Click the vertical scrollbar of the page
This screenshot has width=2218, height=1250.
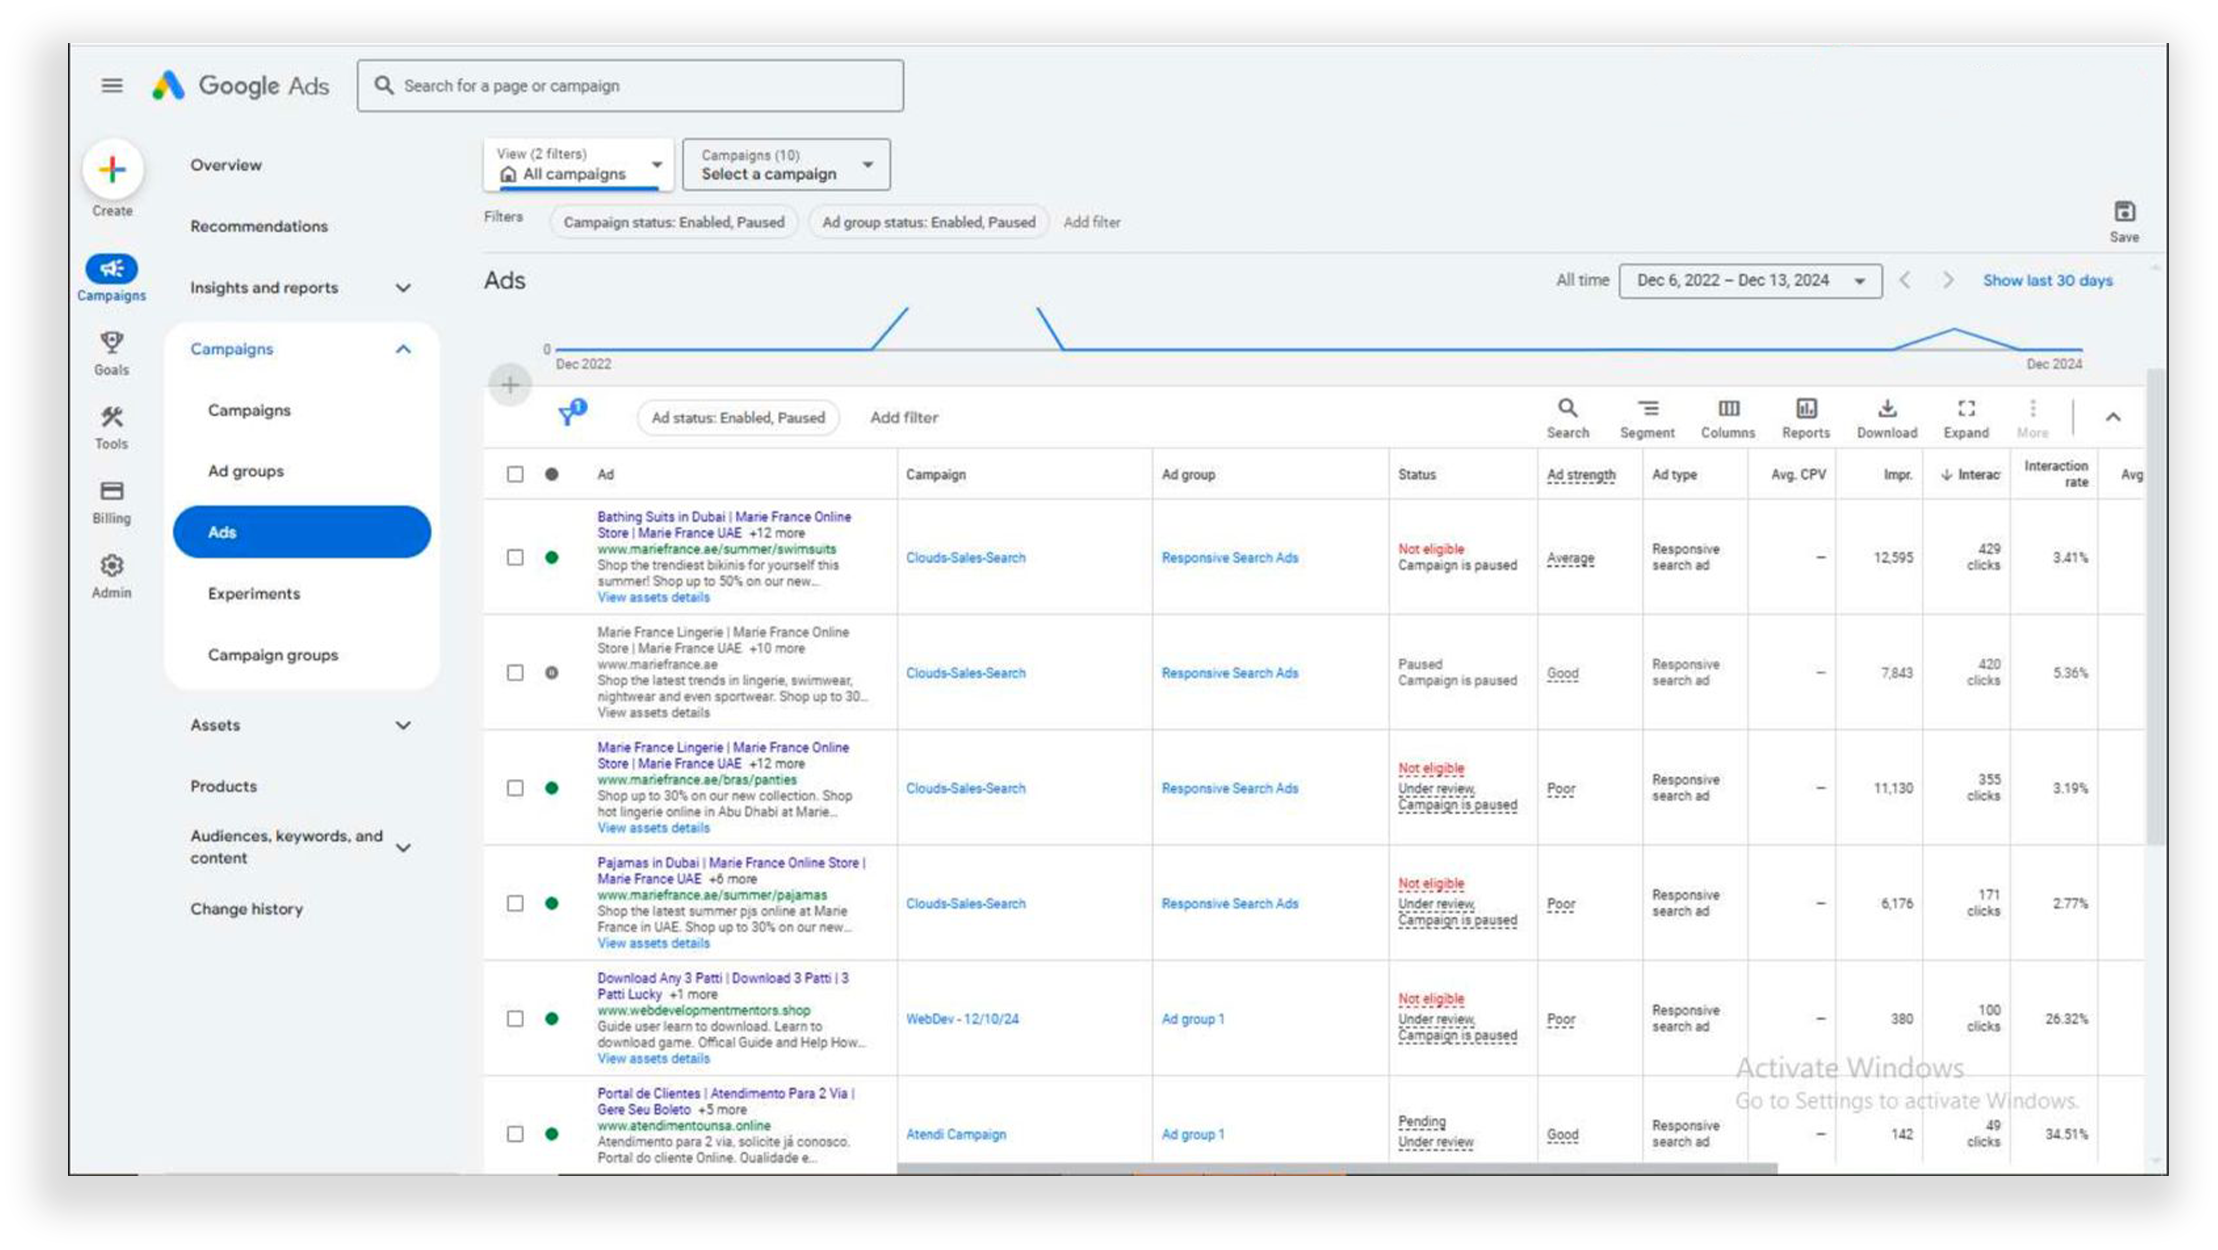click(x=2155, y=605)
